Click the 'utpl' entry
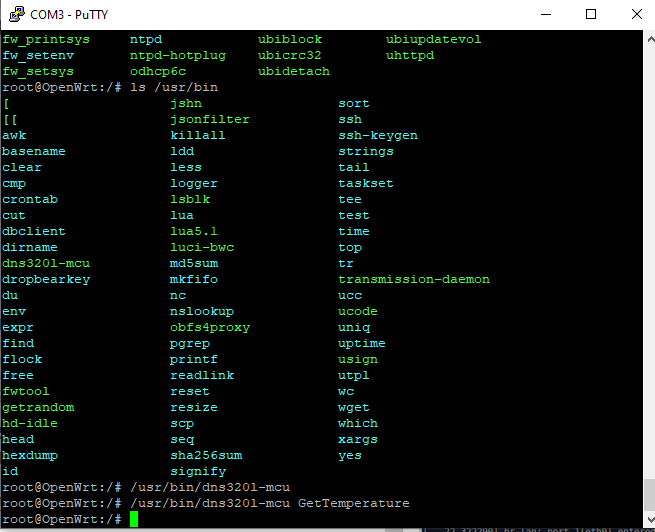This screenshot has height=532, width=655. tap(353, 375)
